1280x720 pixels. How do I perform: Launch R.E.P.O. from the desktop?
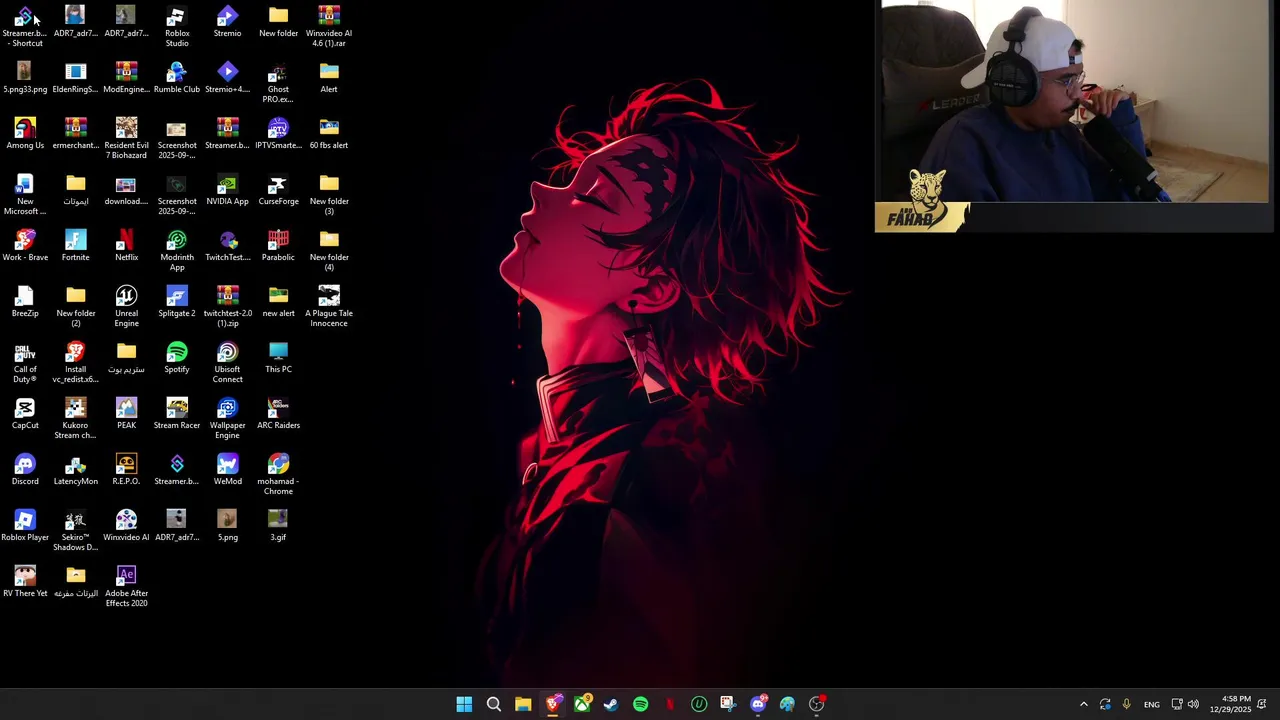[x=126, y=470]
